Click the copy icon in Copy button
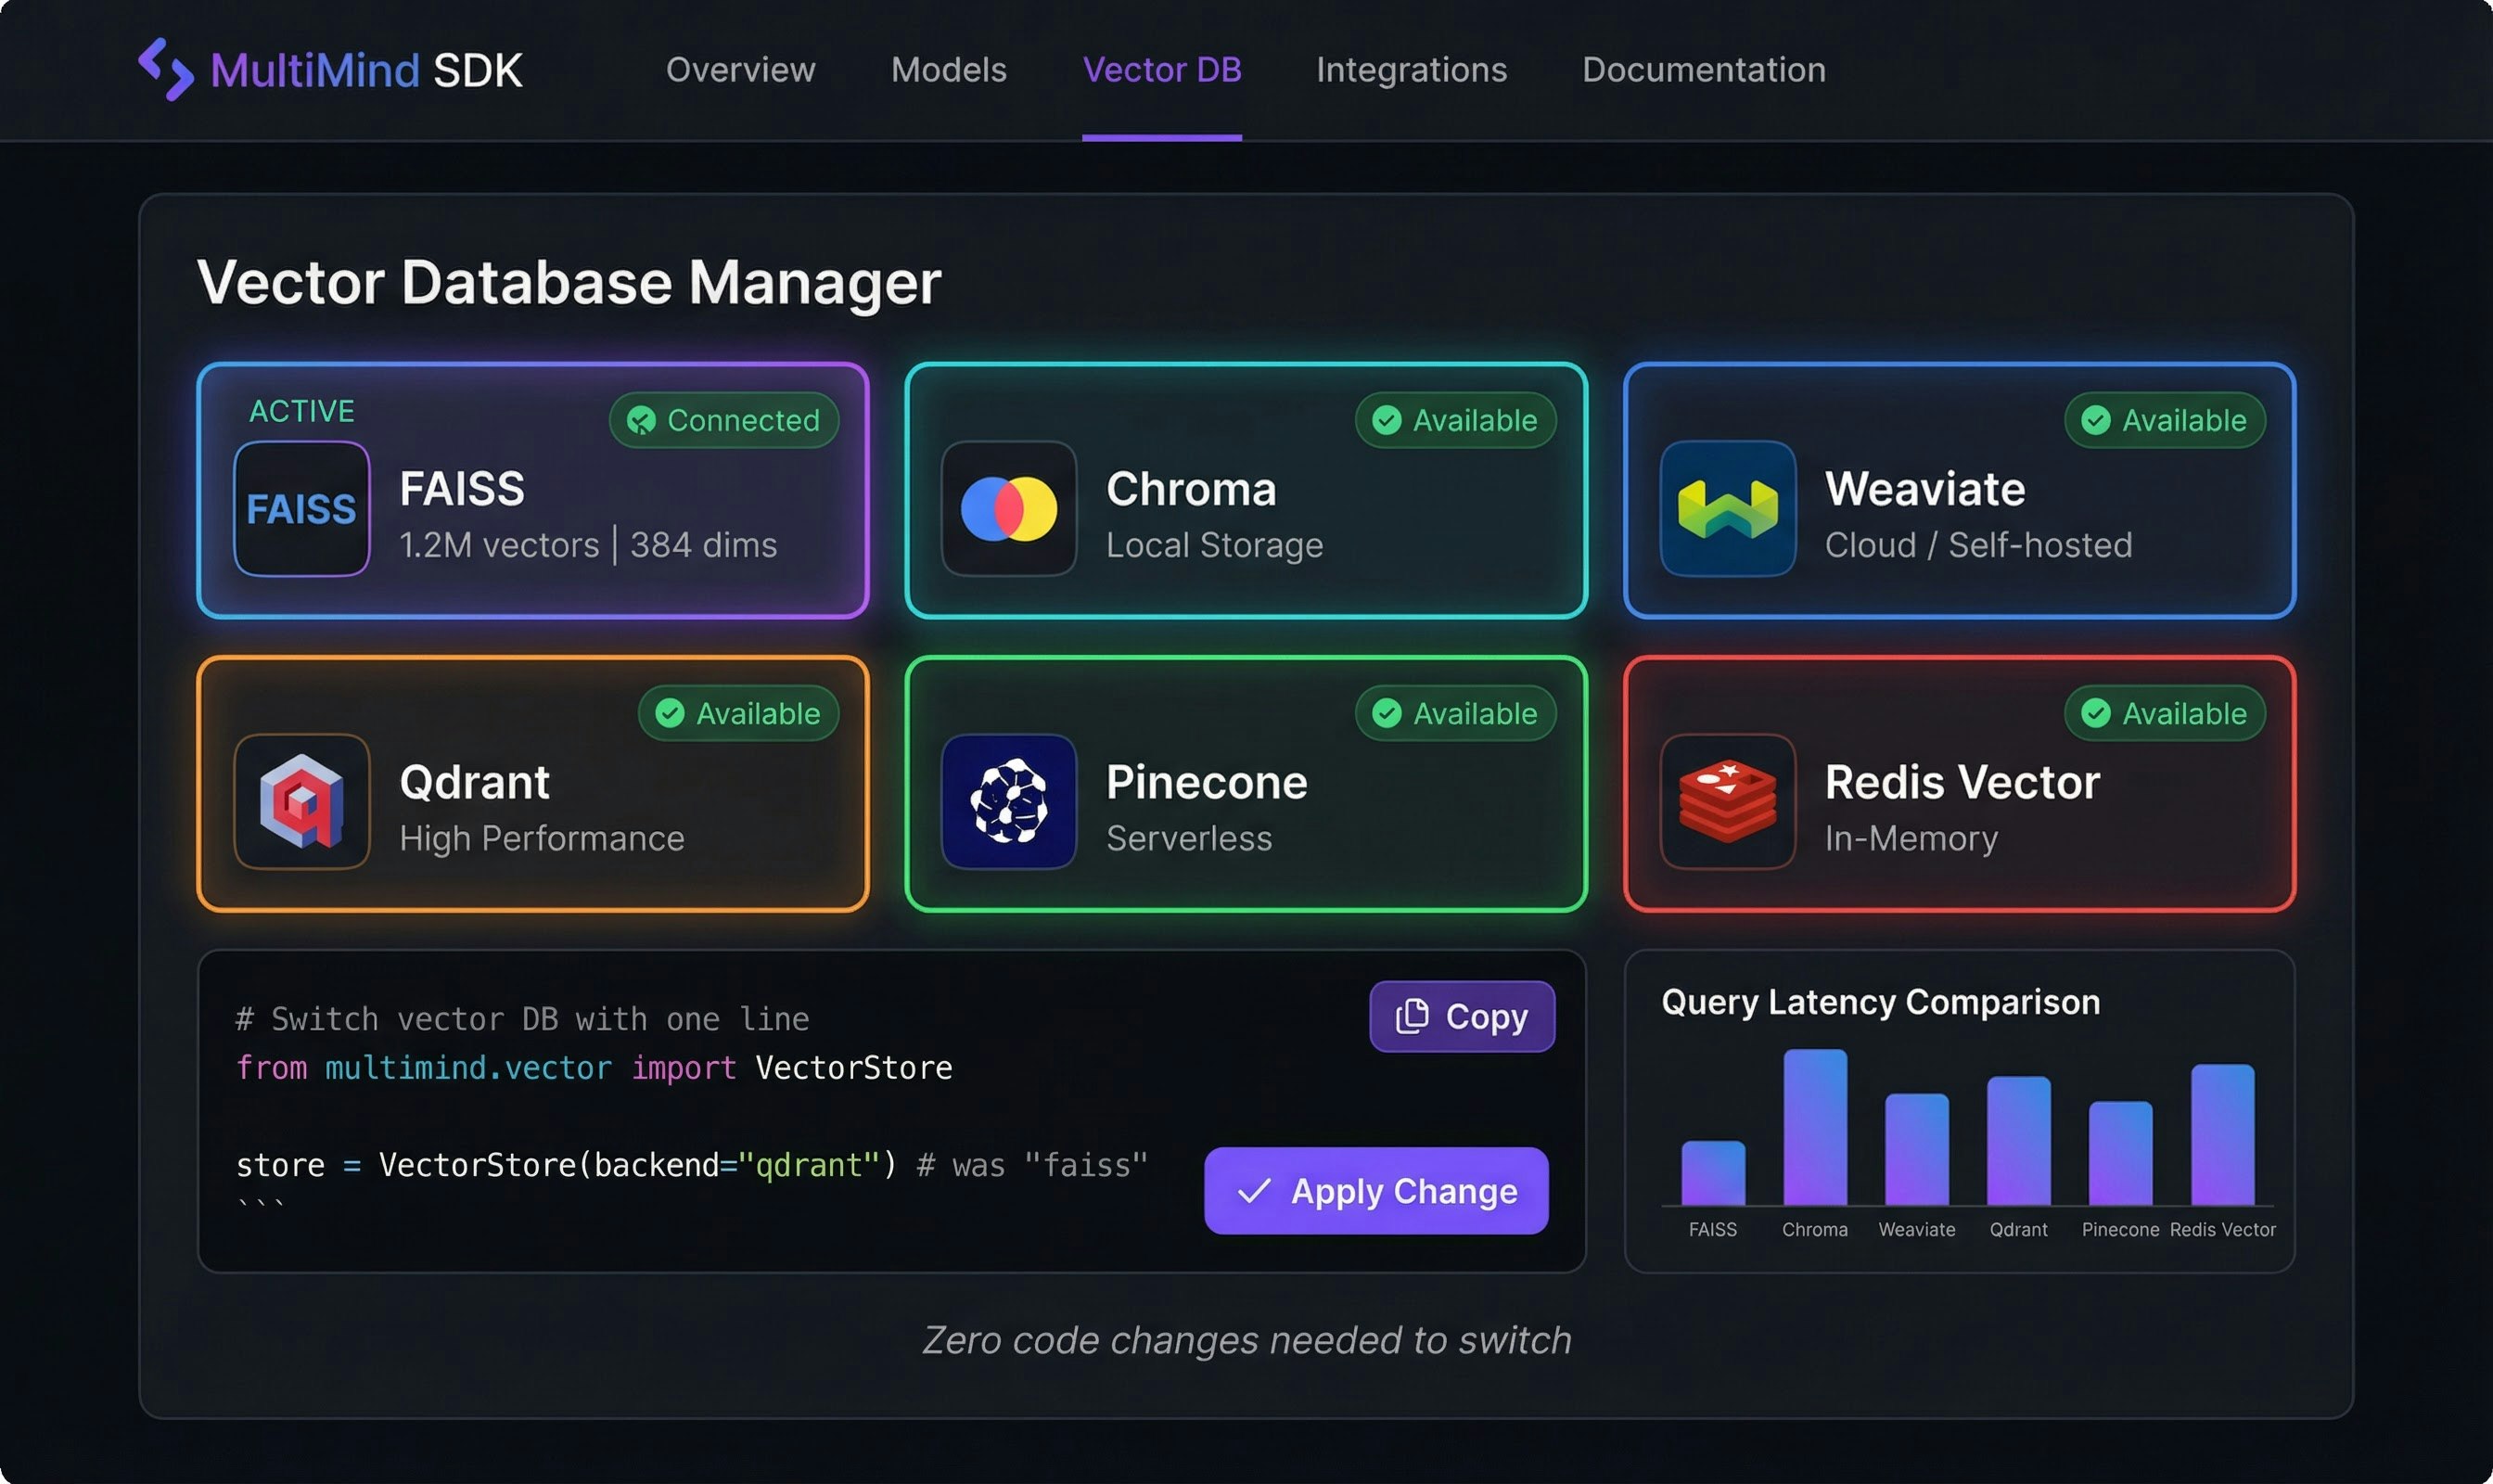 click(x=1411, y=1016)
